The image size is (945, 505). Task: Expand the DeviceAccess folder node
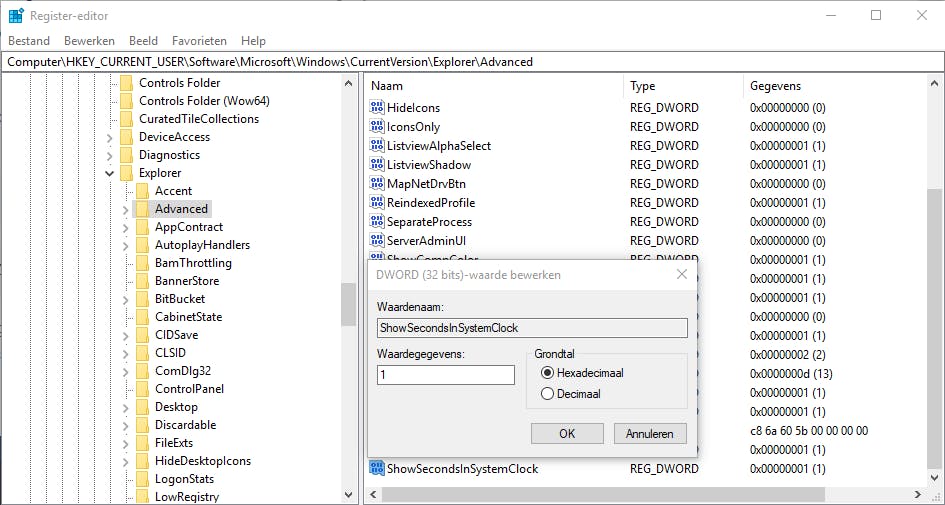109,137
